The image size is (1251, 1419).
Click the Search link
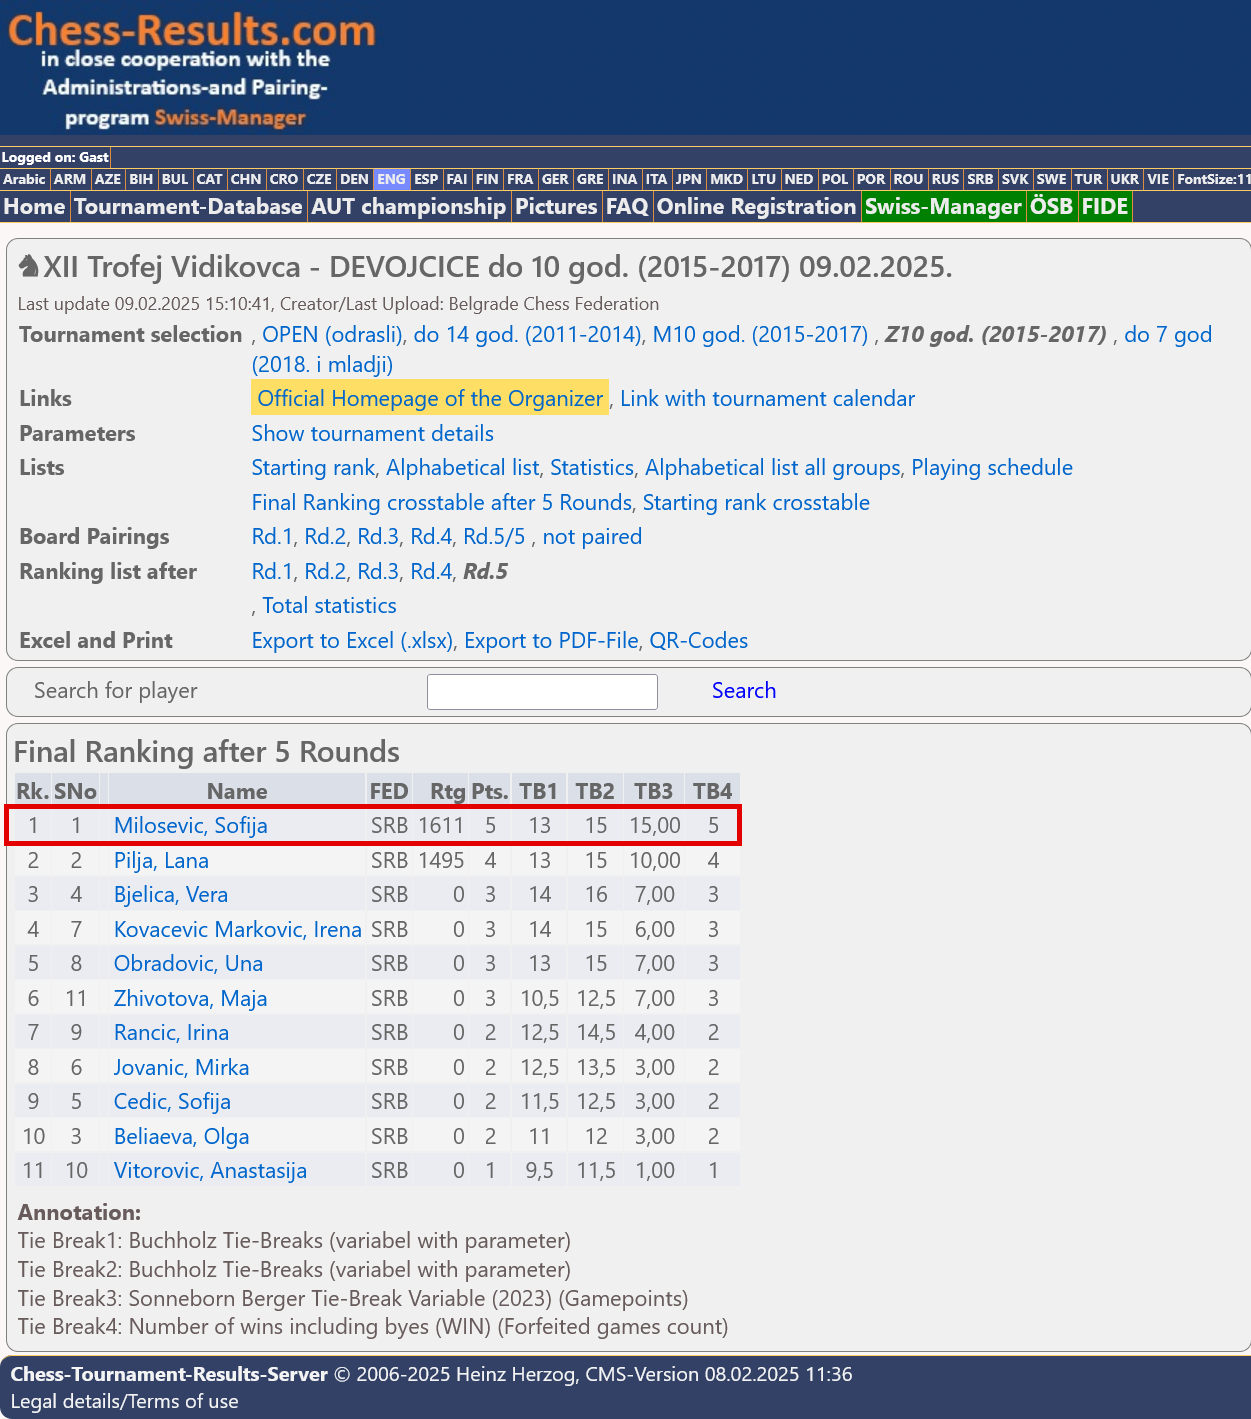pos(744,691)
